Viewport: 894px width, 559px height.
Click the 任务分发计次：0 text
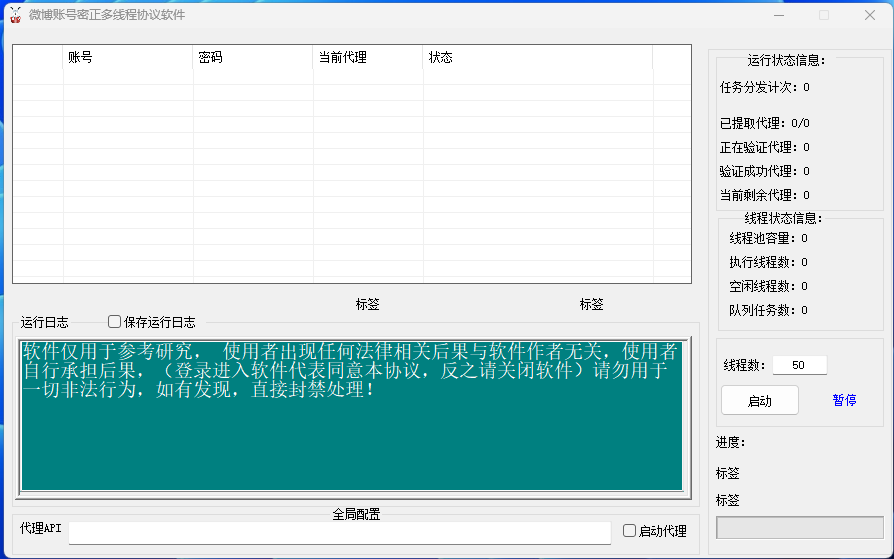click(765, 87)
